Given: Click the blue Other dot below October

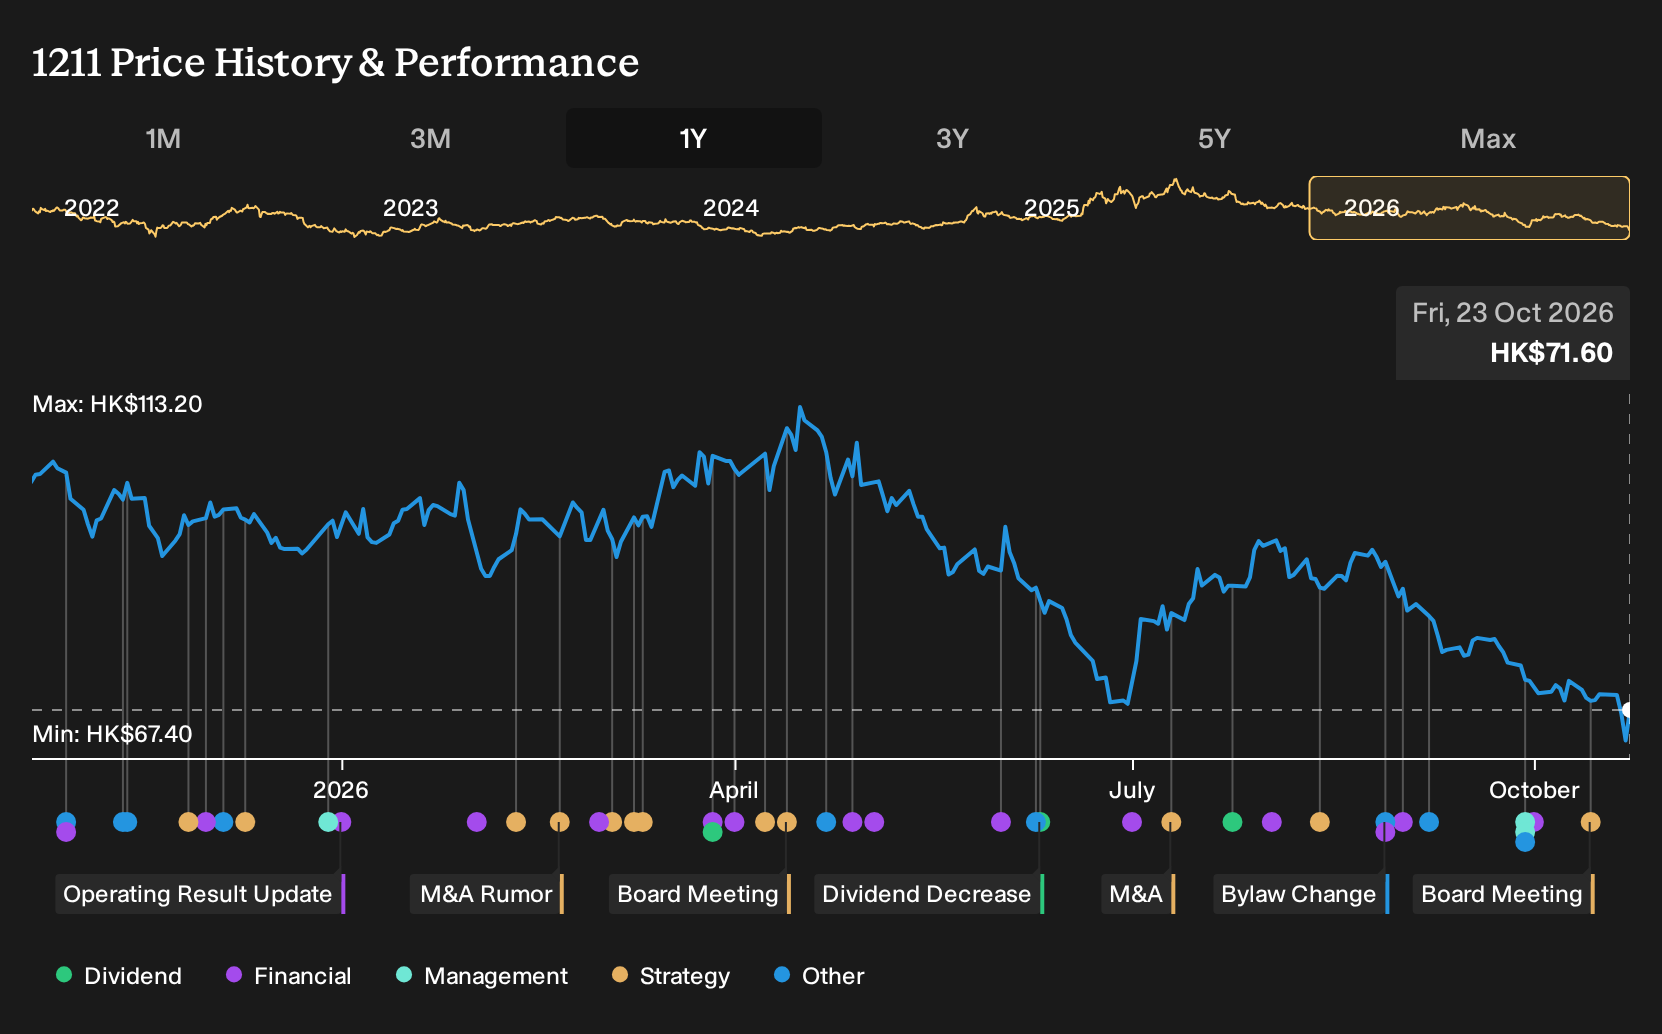Looking at the screenshot, I should click(1525, 842).
